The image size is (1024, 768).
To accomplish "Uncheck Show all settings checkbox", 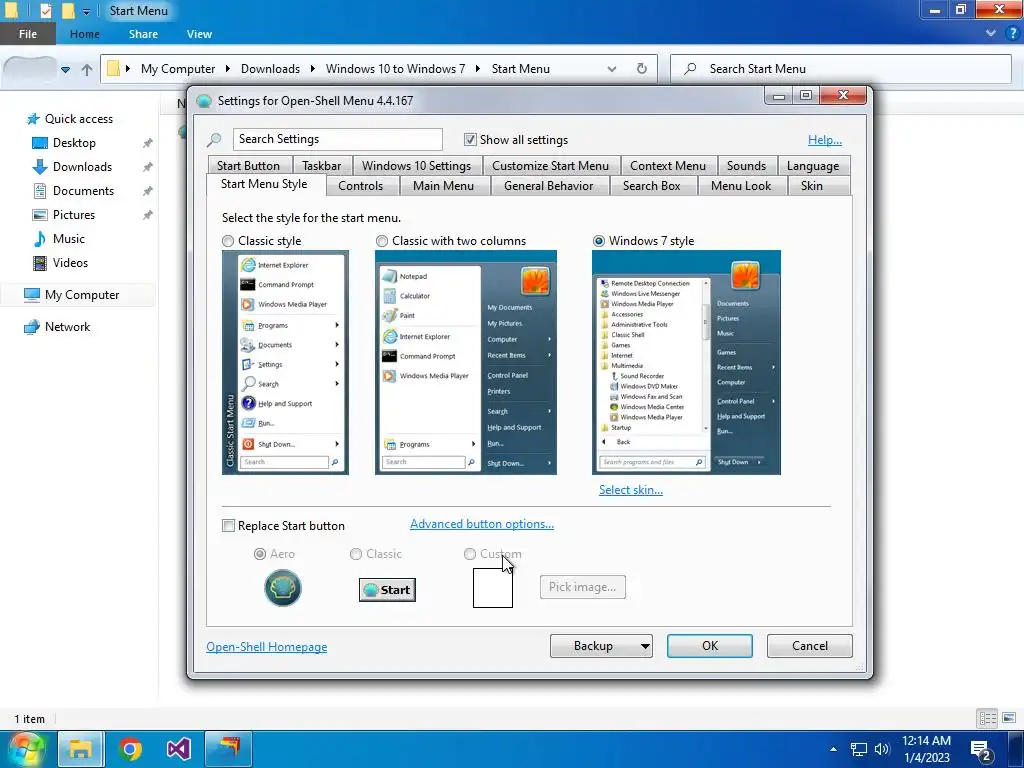I will tap(470, 140).
